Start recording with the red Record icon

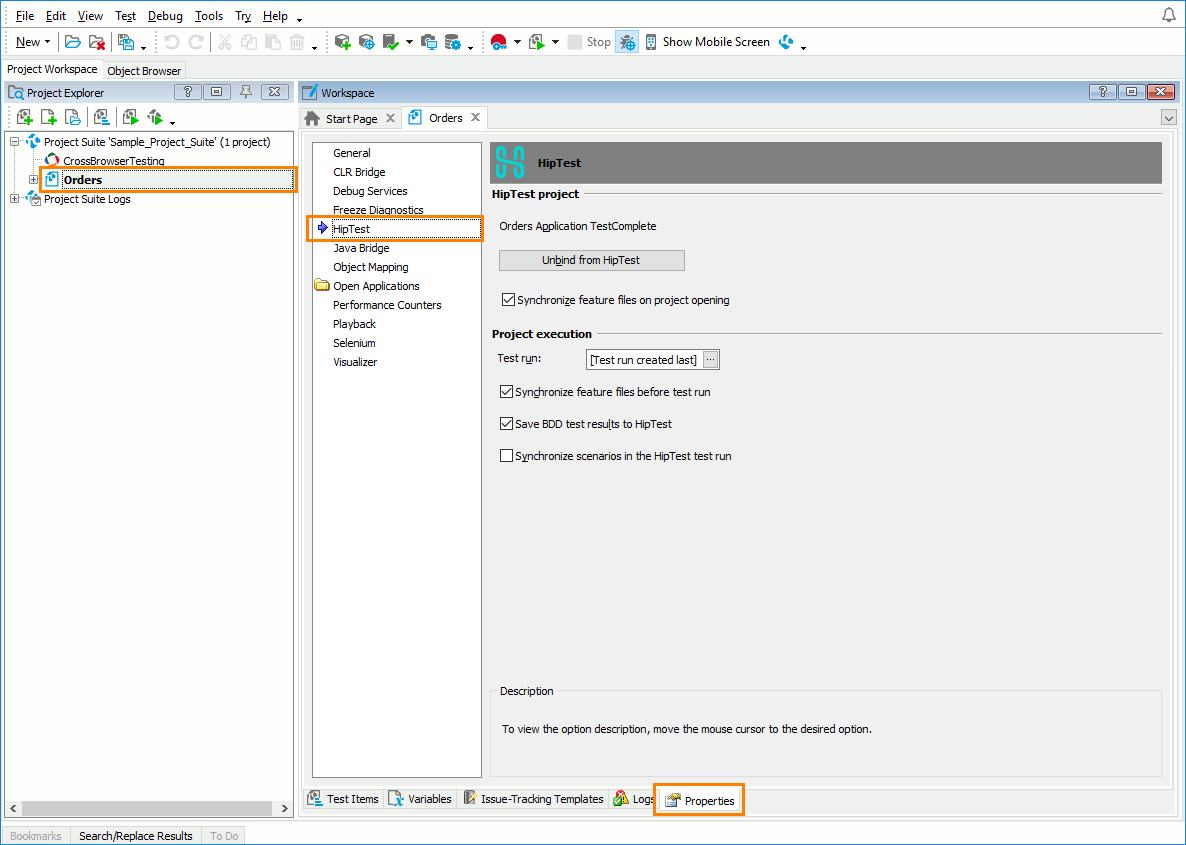(x=498, y=42)
